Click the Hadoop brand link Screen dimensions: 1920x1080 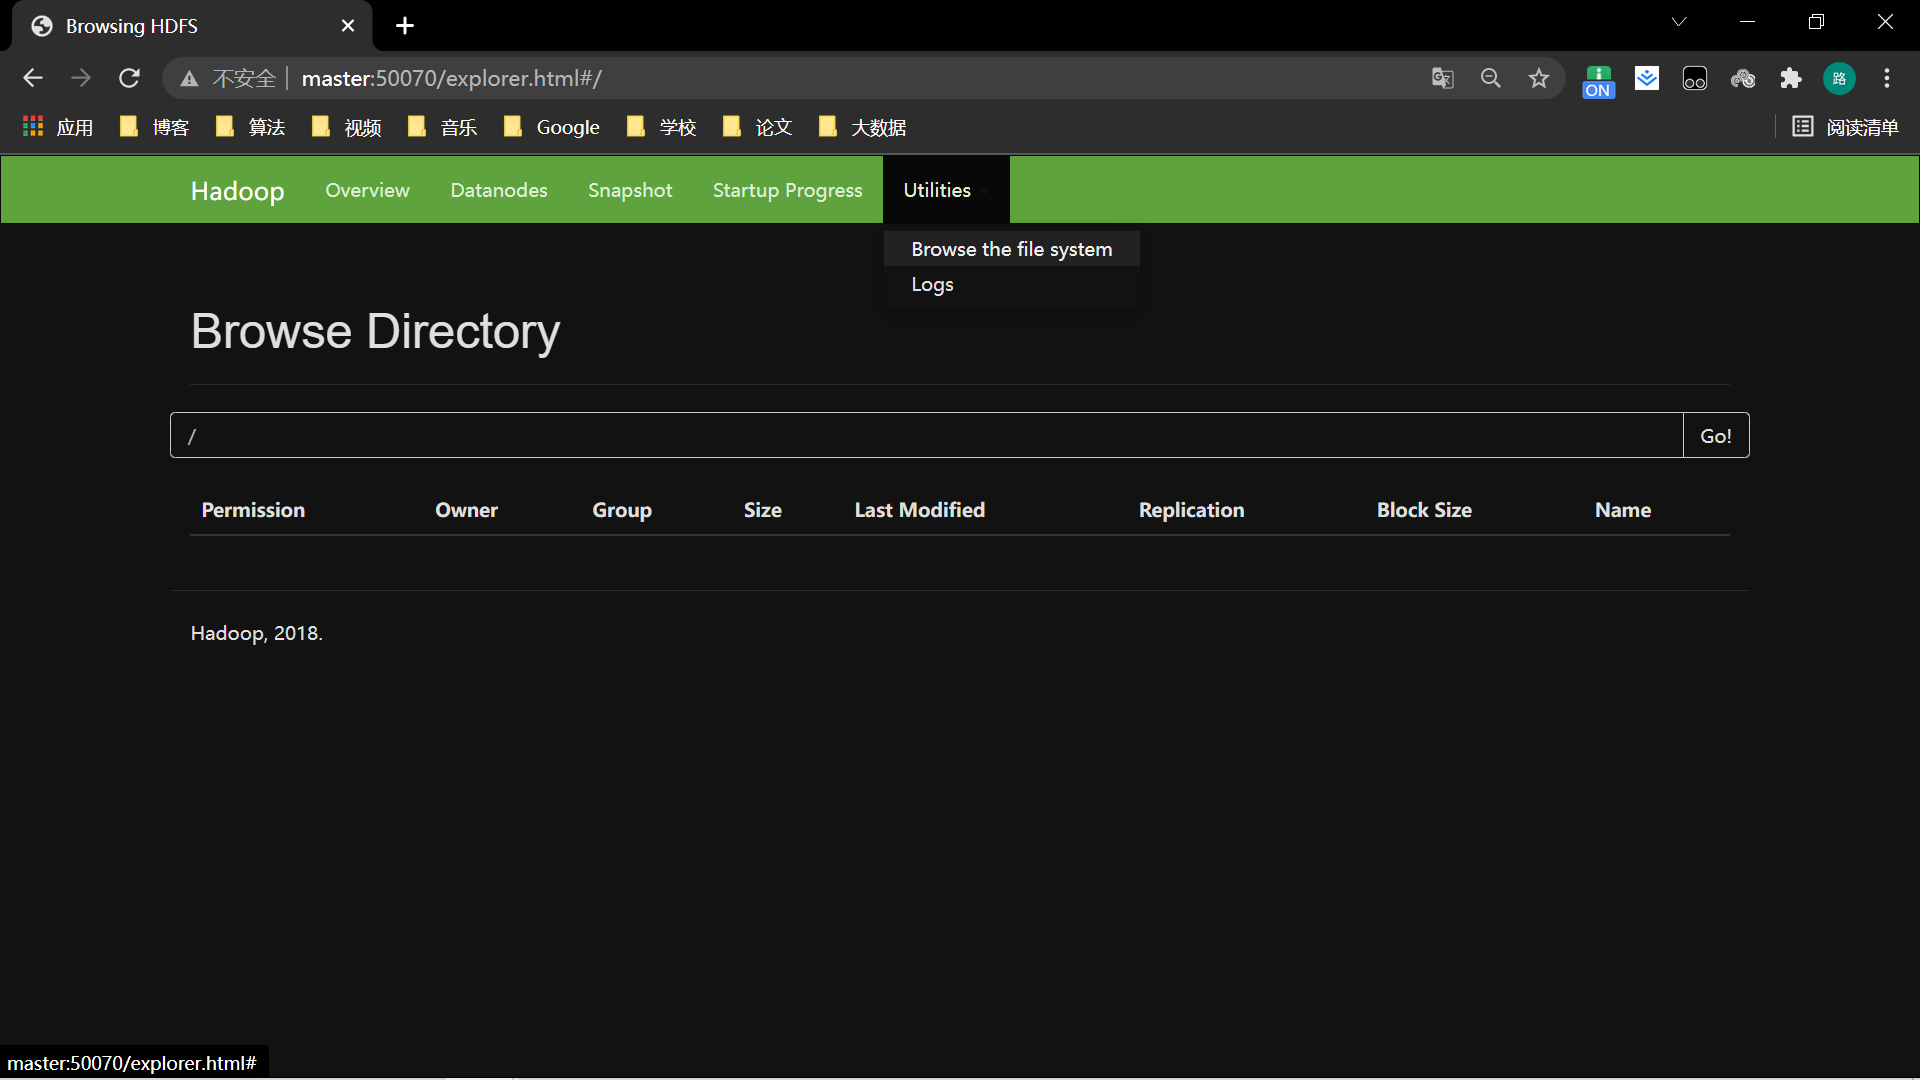(x=237, y=190)
